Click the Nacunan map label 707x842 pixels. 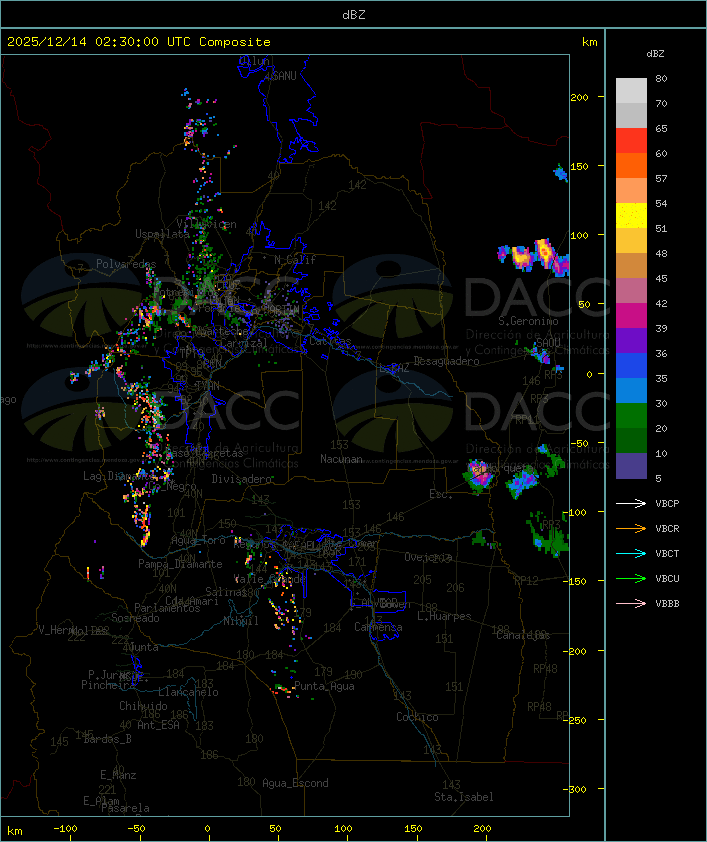pos(341,459)
